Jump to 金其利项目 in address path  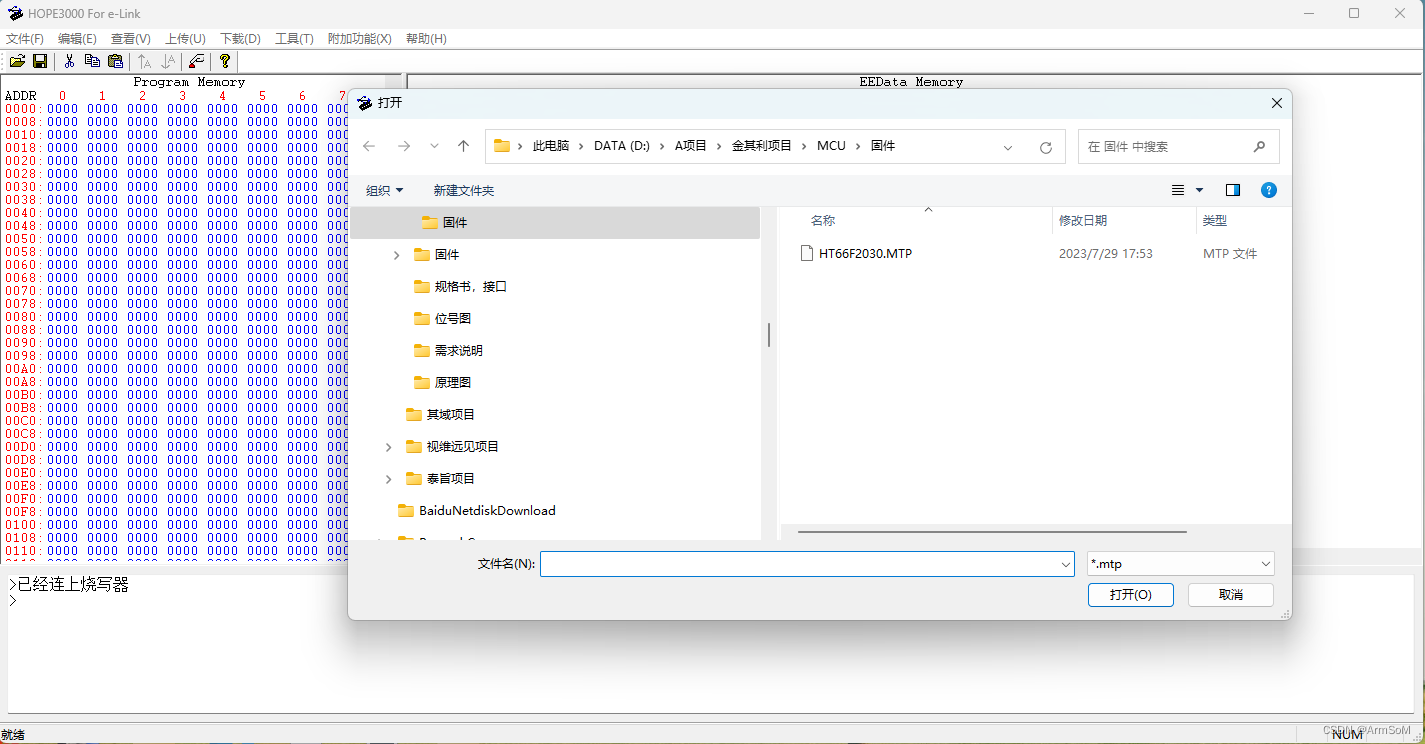tap(762, 146)
